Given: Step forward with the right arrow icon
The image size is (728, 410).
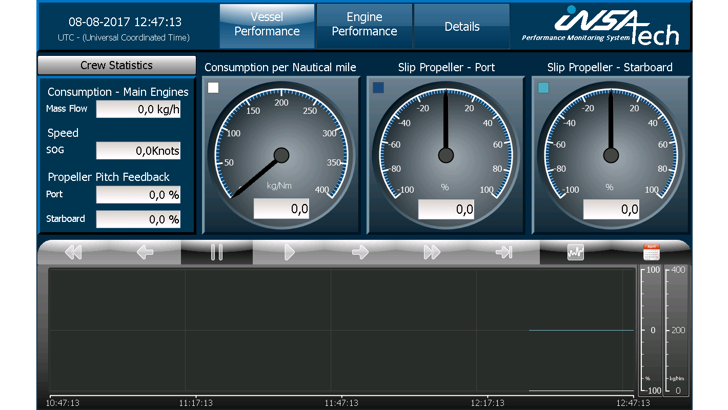Looking at the screenshot, I should point(360,252).
